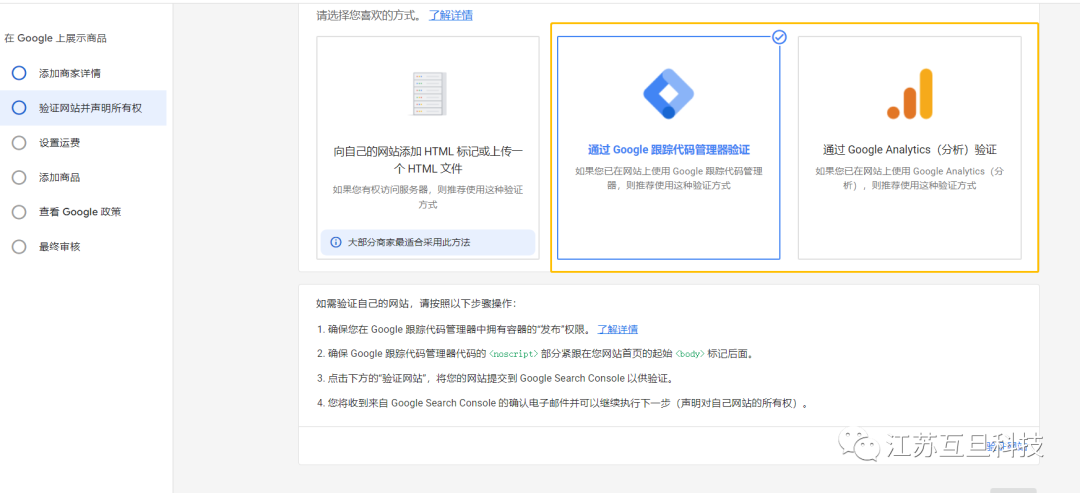Open 了解详情 link in step 1 instructions
Viewport: 1080px width, 493px height.
tap(617, 329)
